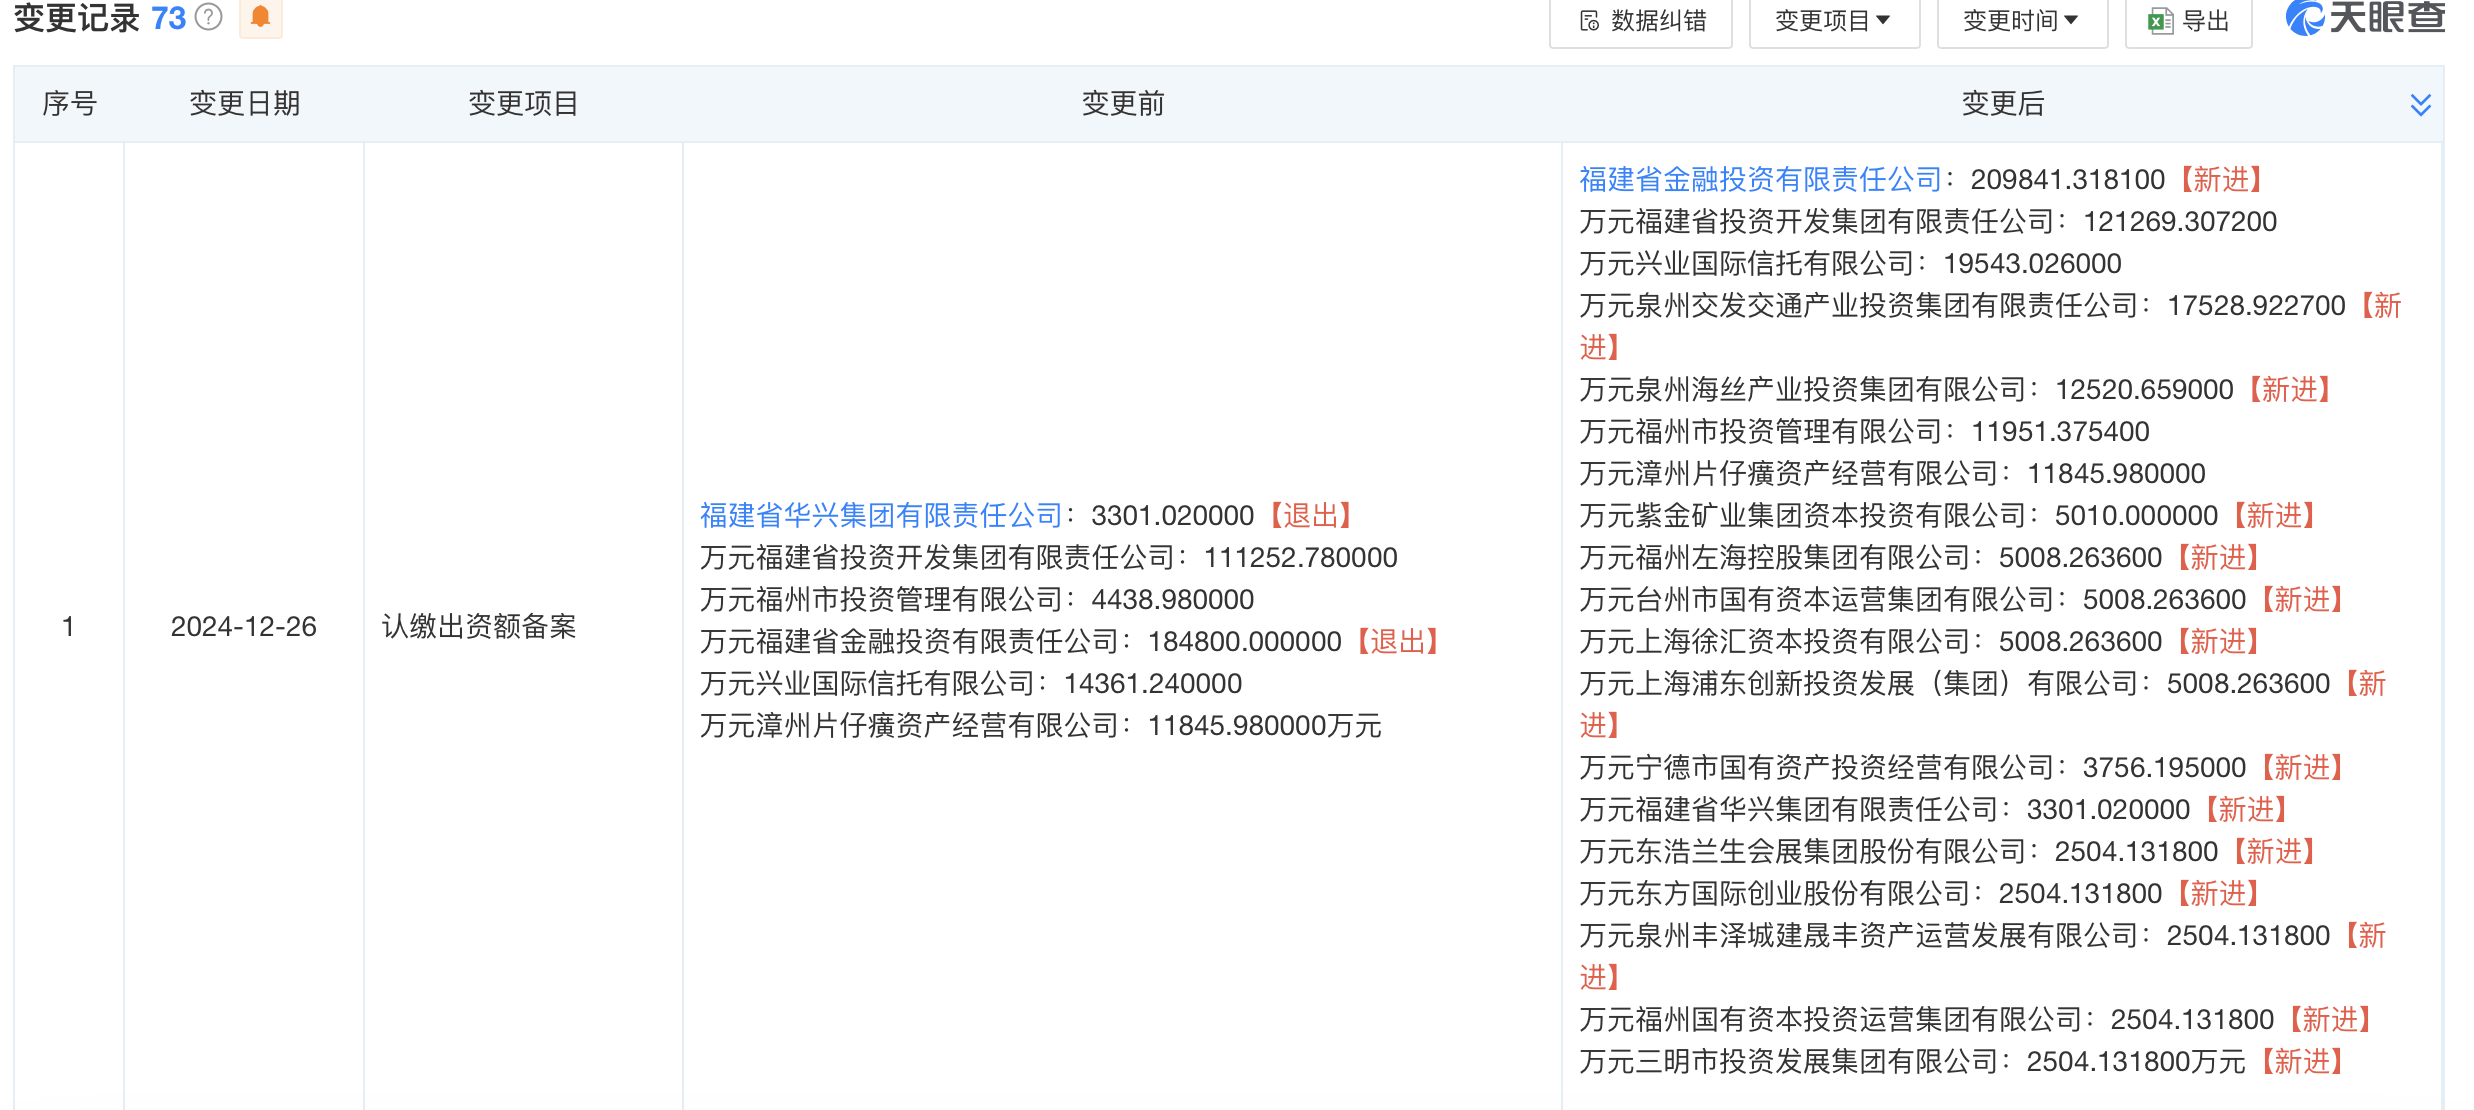This screenshot has height=1110, width=2474.
Task: Click 万元福建省金融投资有限责任公司: 184800.000000 退出 line
Action: (x=1069, y=641)
